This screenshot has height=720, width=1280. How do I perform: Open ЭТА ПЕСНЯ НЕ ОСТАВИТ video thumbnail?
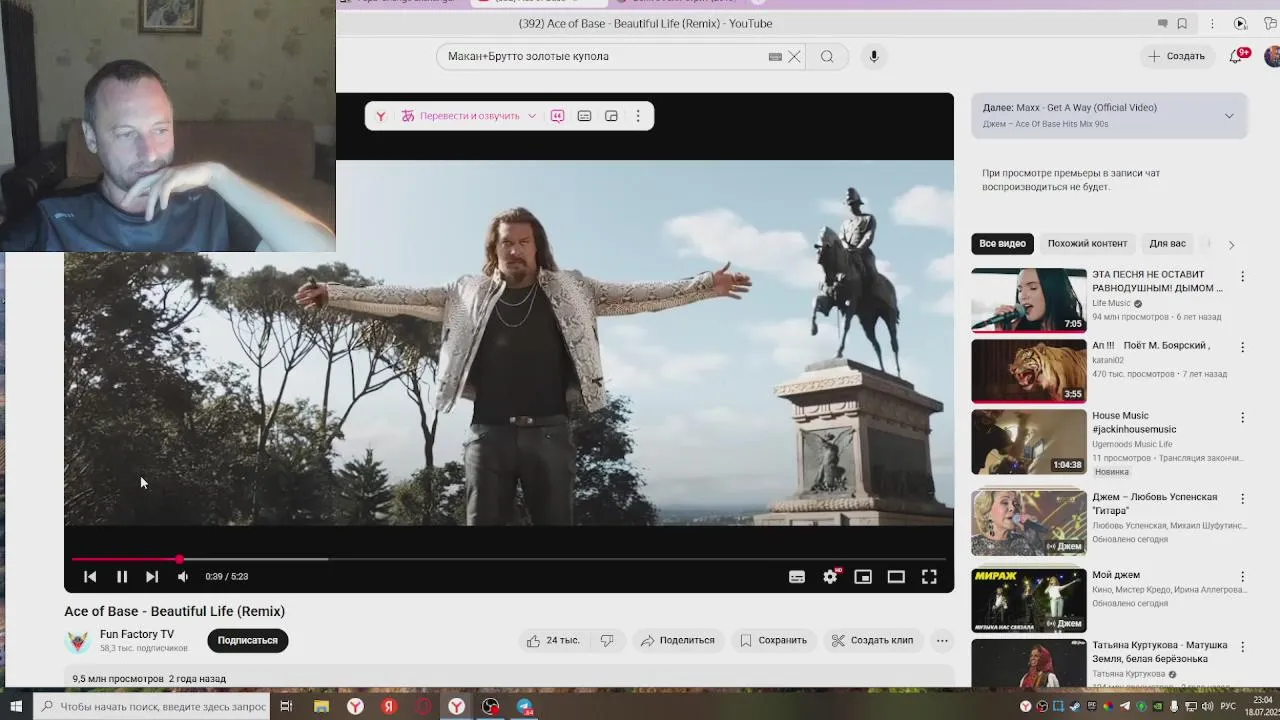tap(1028, 300)
